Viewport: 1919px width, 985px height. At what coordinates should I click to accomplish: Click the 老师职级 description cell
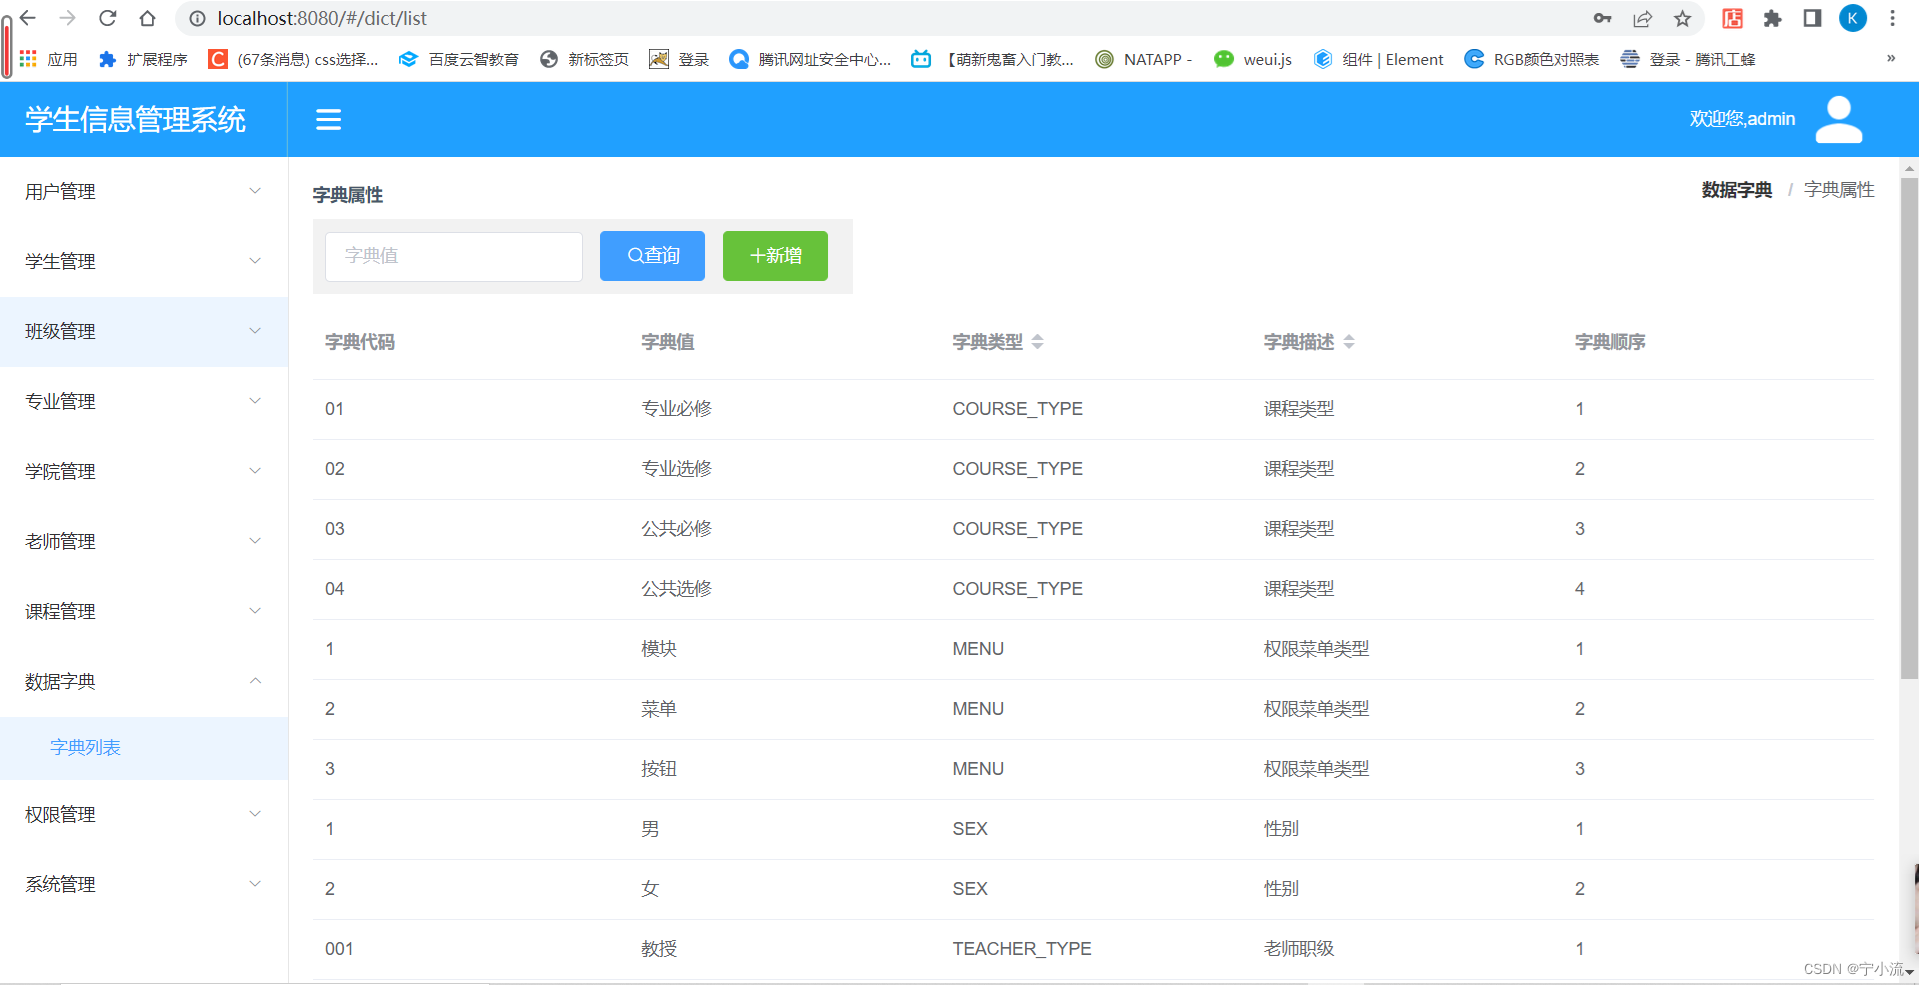(1299, 949)
